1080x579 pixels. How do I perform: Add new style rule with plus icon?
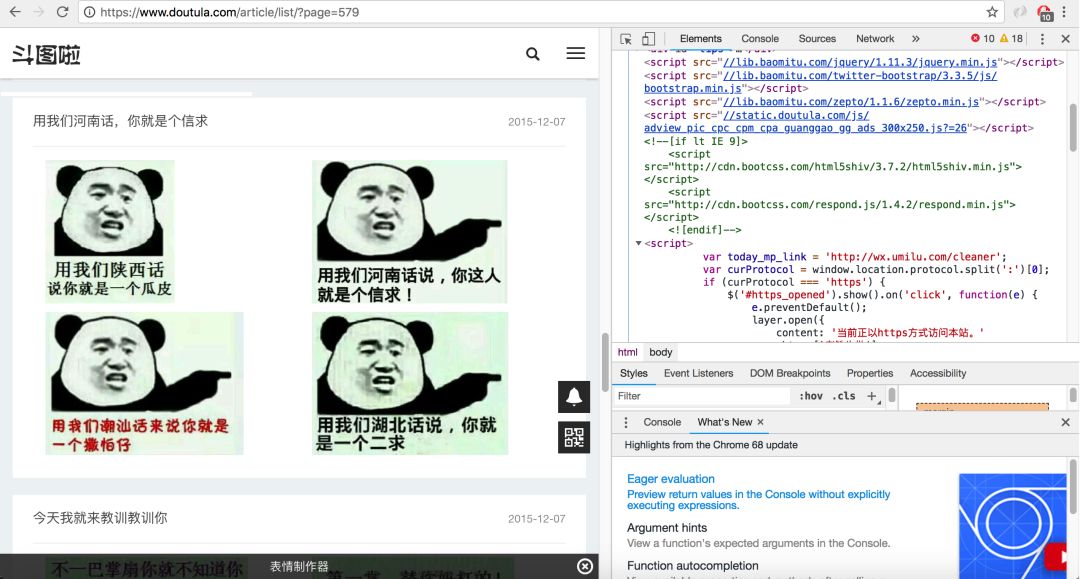click(872, 396)
